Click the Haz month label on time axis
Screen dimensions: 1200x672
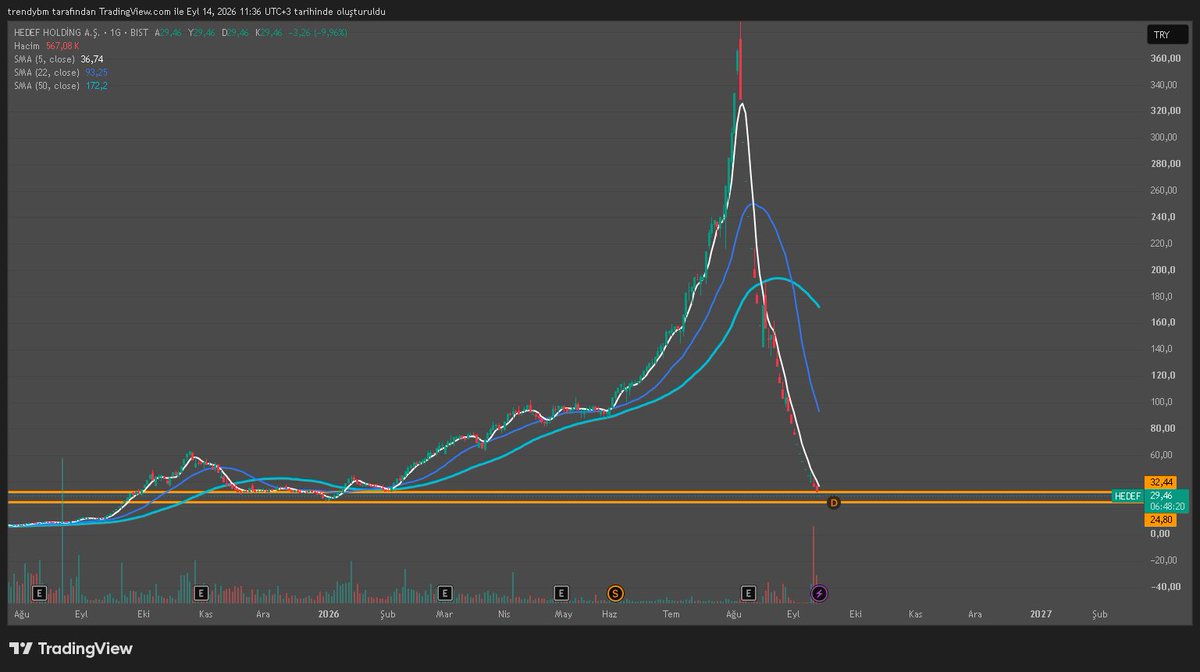coord(608,614)
